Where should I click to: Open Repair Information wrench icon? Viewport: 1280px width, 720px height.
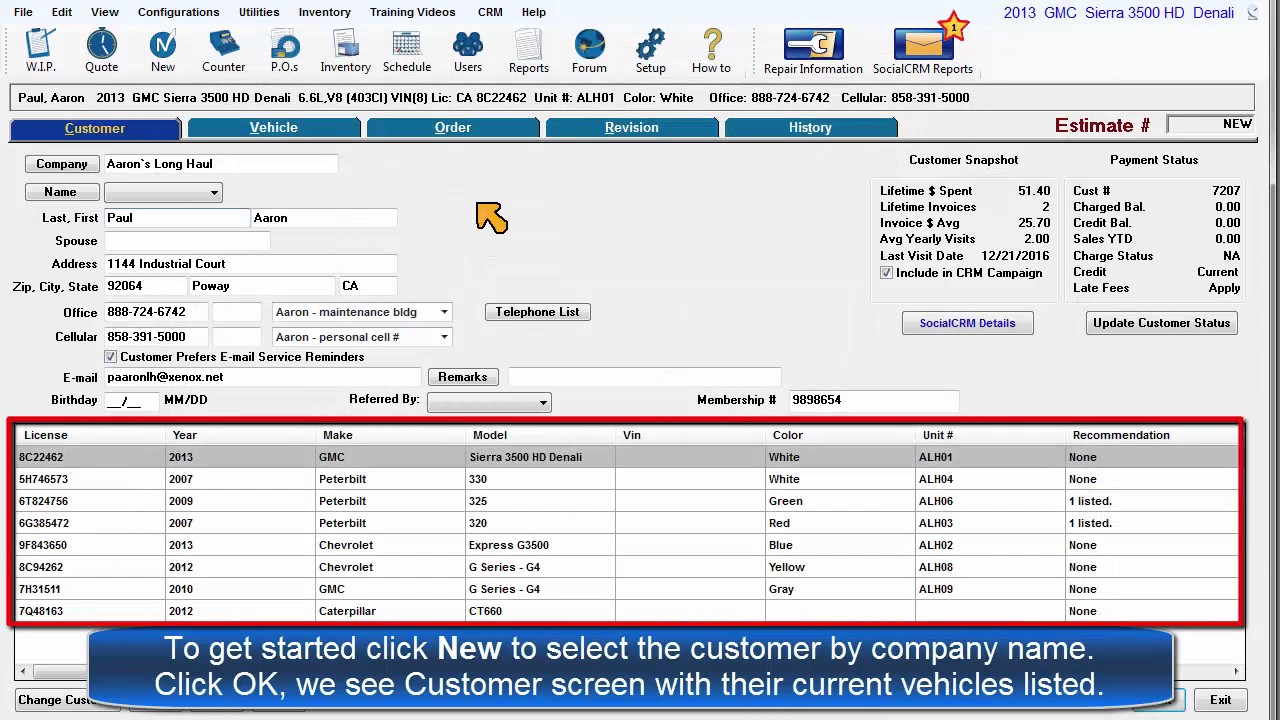click(812, 51)
